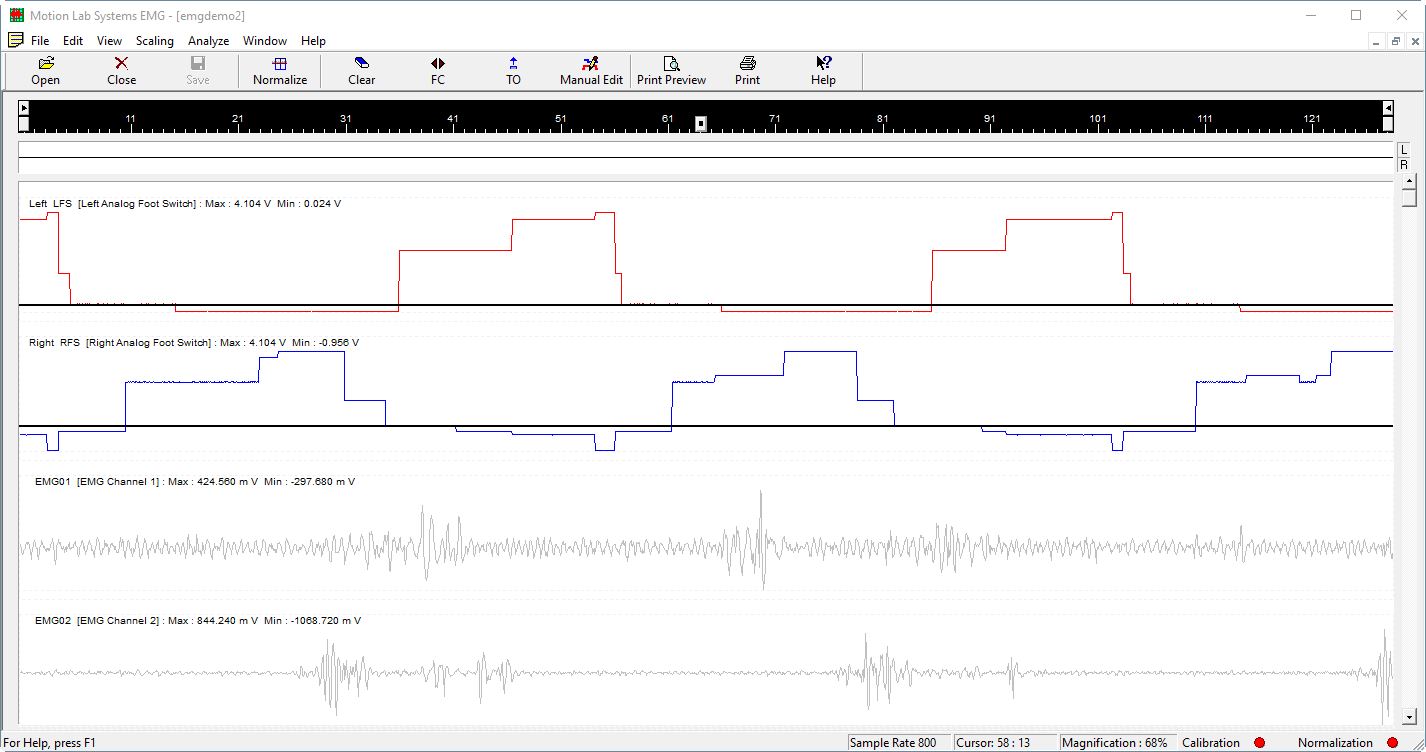Image resolution: width=1426 pixels, height=752 pixels.
Task: Open the Window menu
Action: [264, 41]
